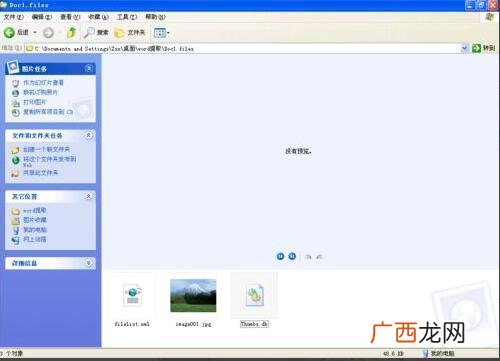Click the green Back arrow button
The height and width of the screenshot is (361, 500).
[x=9, y=32]
